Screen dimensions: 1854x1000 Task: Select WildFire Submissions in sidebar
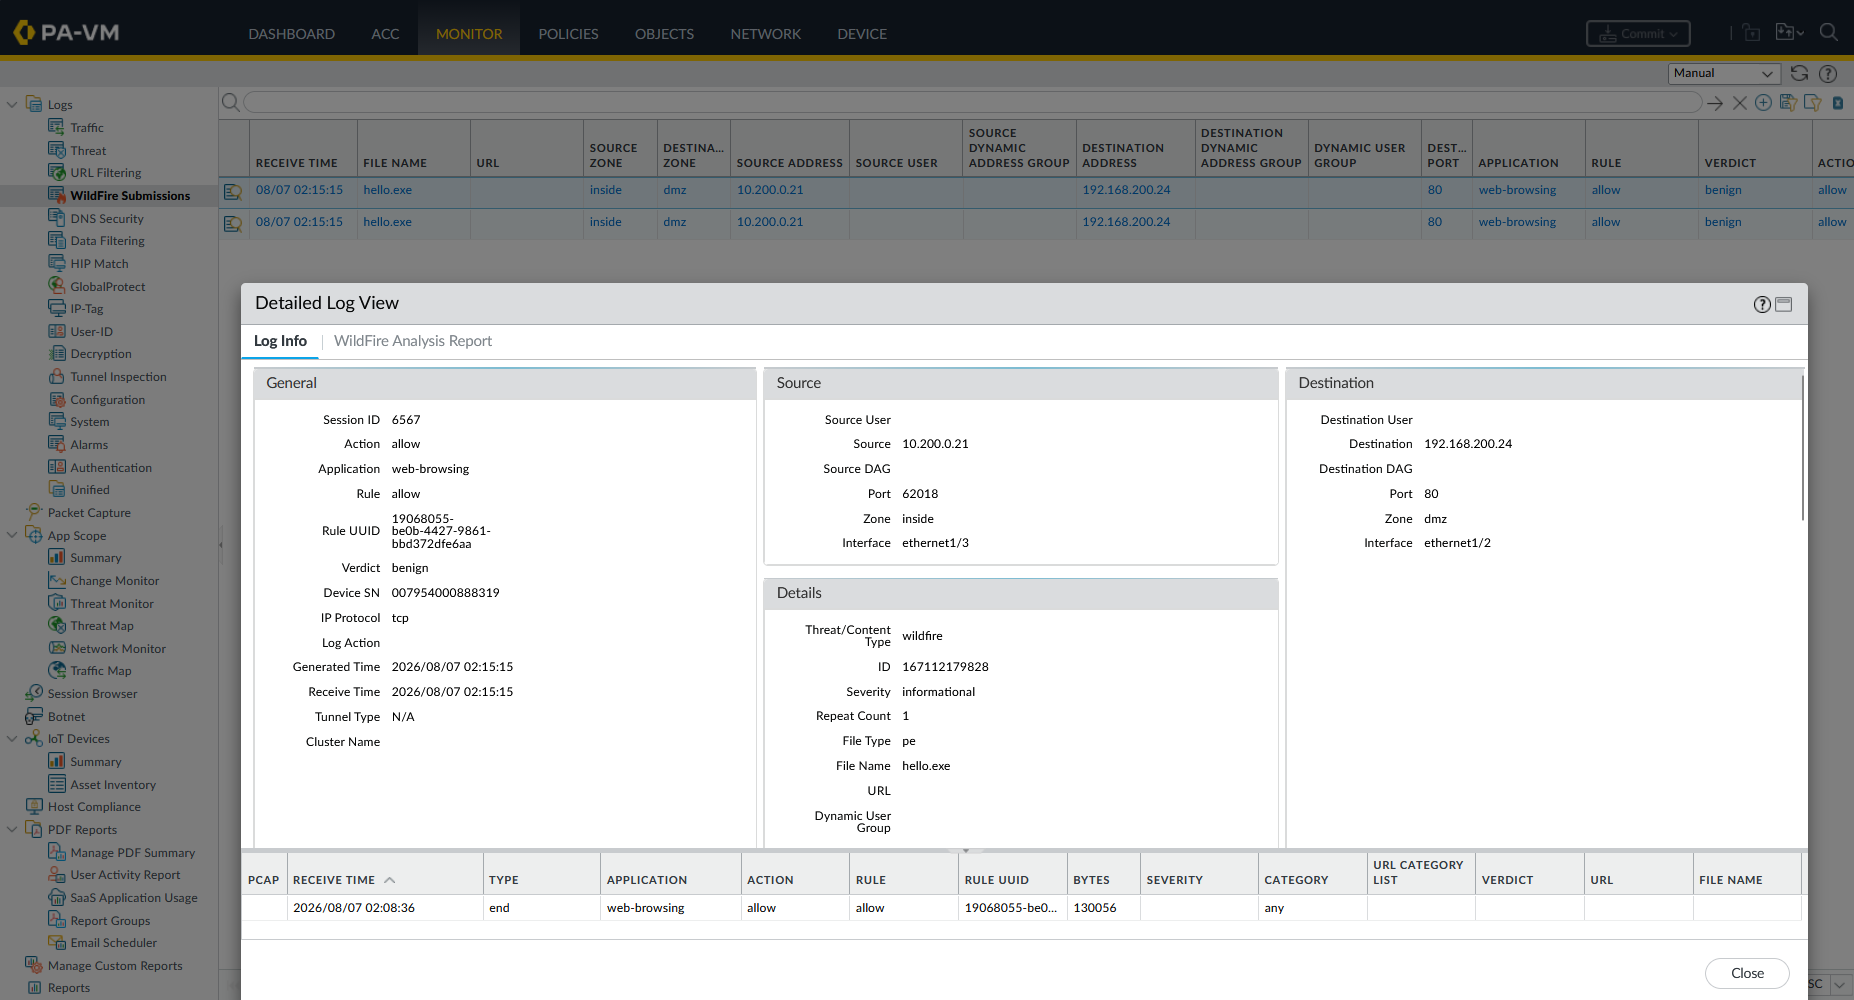130,196
